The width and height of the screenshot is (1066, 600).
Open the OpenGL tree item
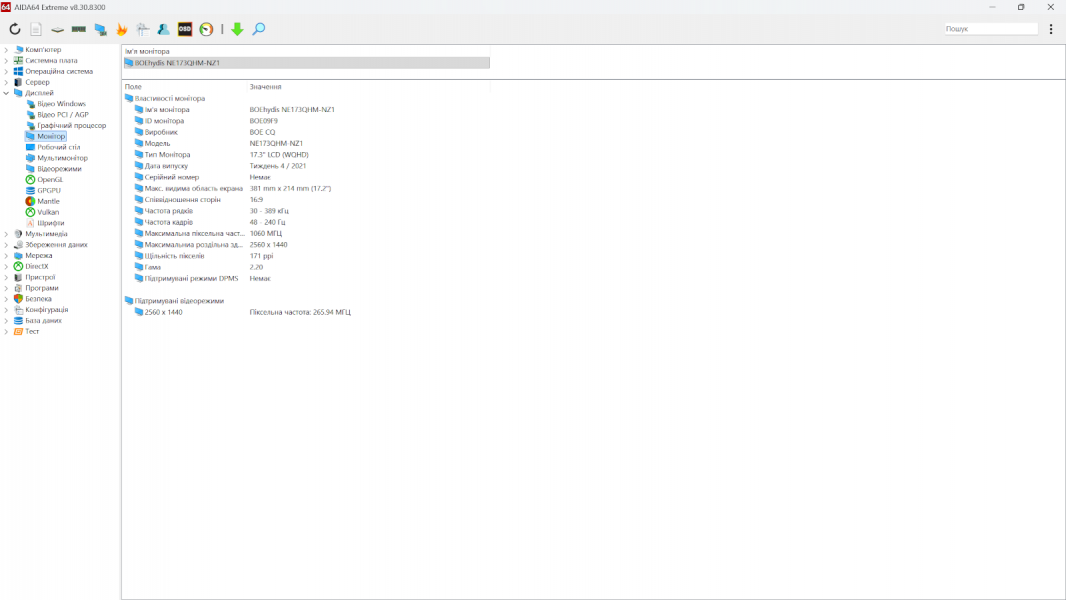click(50, 180)
